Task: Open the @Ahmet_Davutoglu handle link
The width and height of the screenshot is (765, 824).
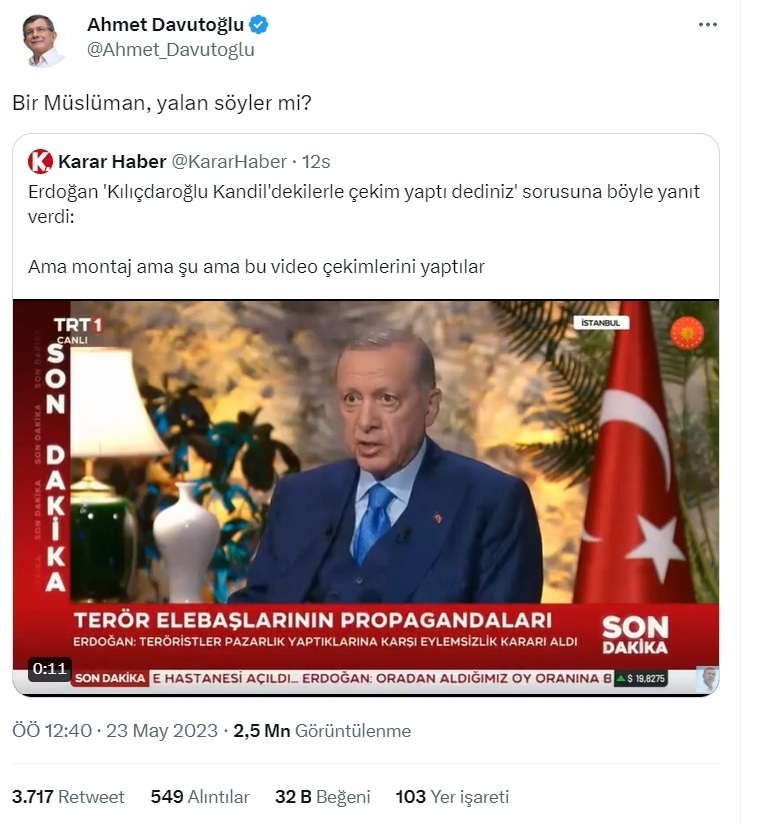Action: click(171, 50)
